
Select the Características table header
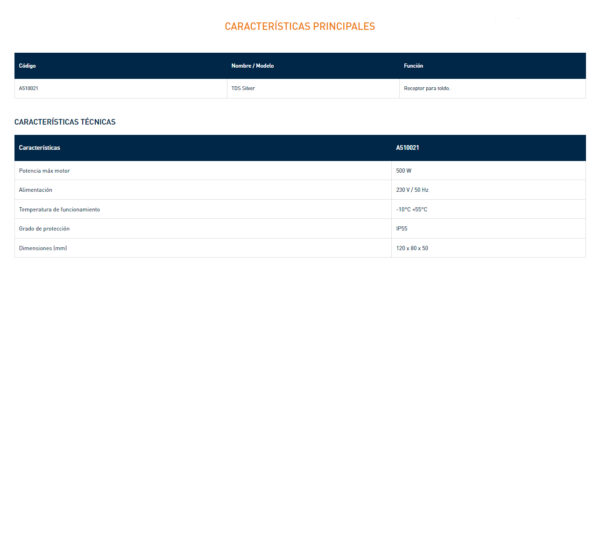pyautogui.click(x=39, y=148)
